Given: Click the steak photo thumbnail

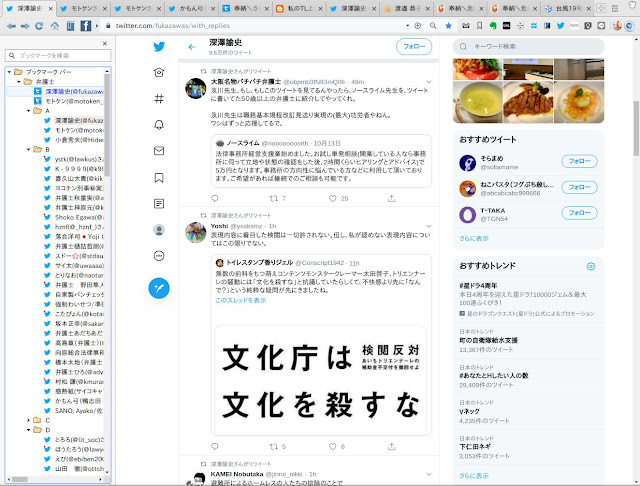Looking at the screenshot, I should coord(528,102).
